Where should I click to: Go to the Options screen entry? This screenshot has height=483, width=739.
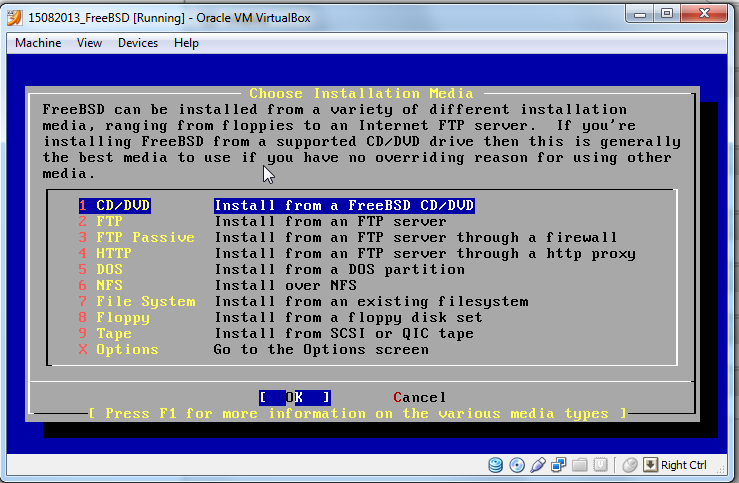point(127,349)
